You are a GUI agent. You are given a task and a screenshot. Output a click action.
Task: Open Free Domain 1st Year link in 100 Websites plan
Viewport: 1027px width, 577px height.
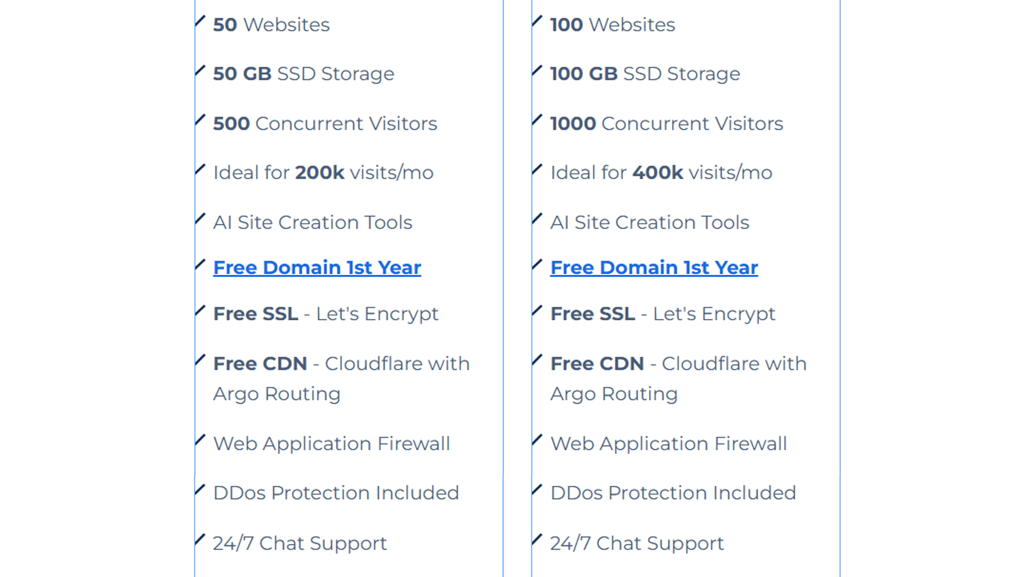pos(654,268)
